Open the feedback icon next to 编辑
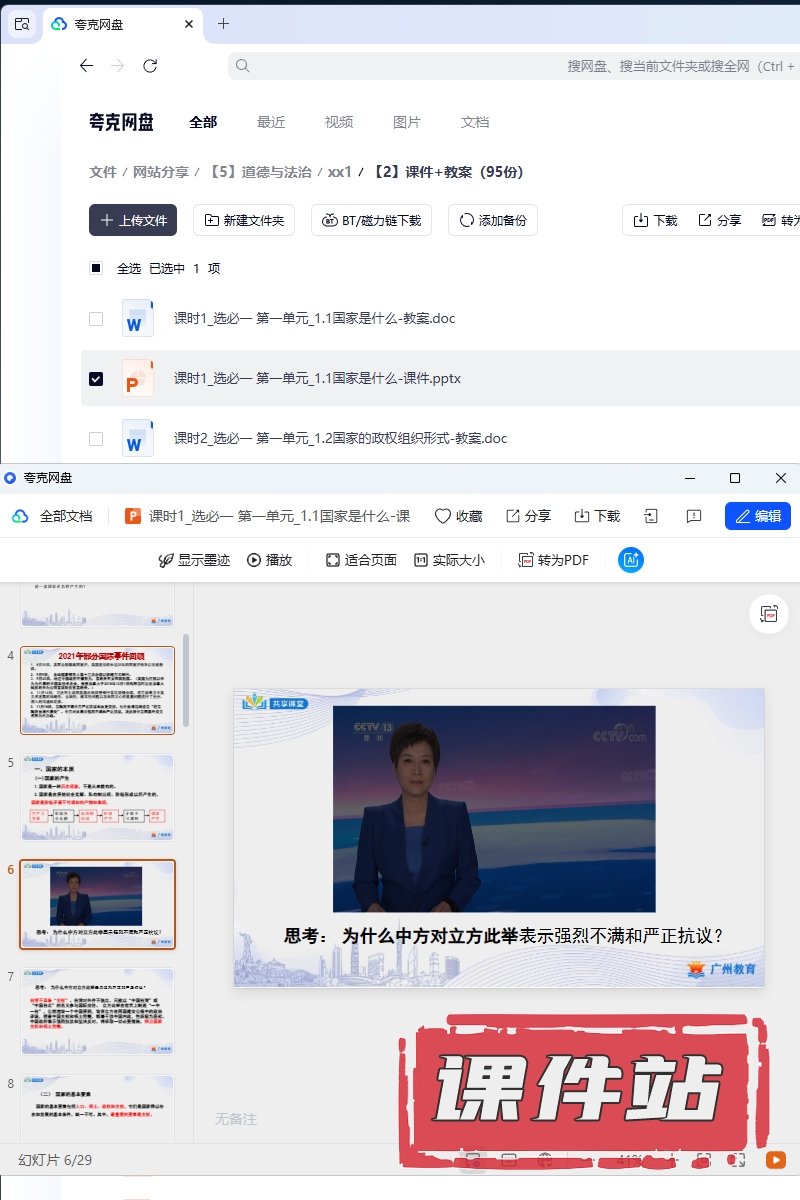The width and height of the screenshot is (800, 1200). pyautogui.click(x=694, y=516)
